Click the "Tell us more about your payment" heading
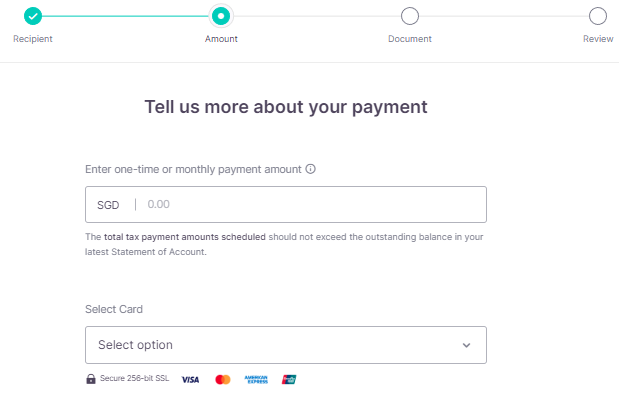The width and height of the screenshot is (622, 400). [286, 106]
